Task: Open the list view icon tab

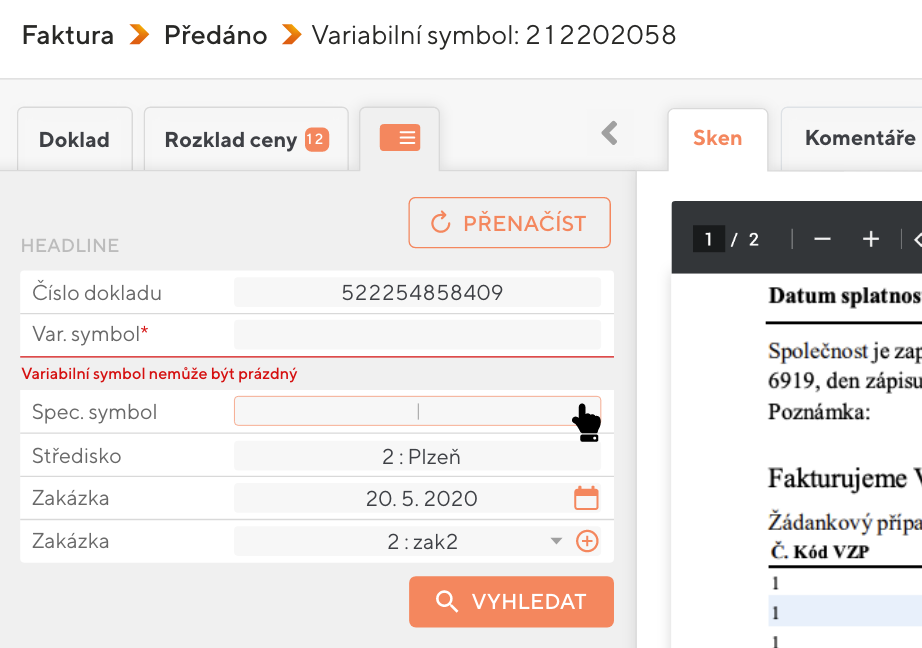Action: (x=399, y=138)
